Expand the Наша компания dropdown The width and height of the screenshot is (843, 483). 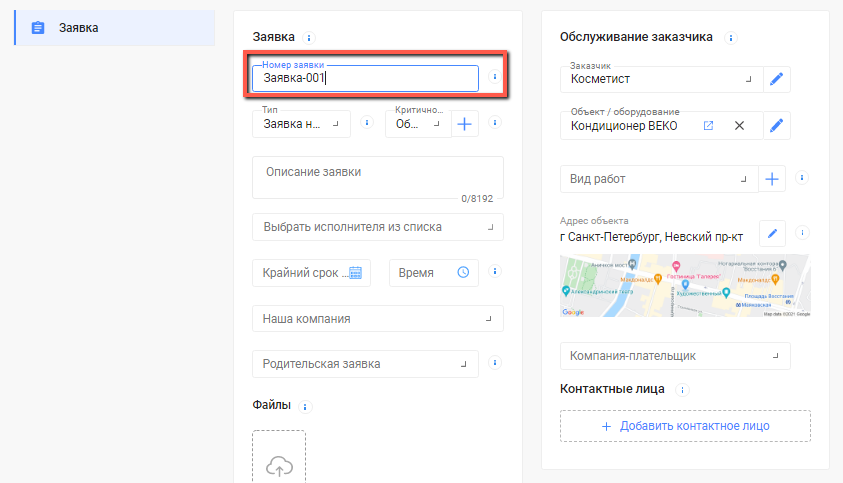point(377,318)
